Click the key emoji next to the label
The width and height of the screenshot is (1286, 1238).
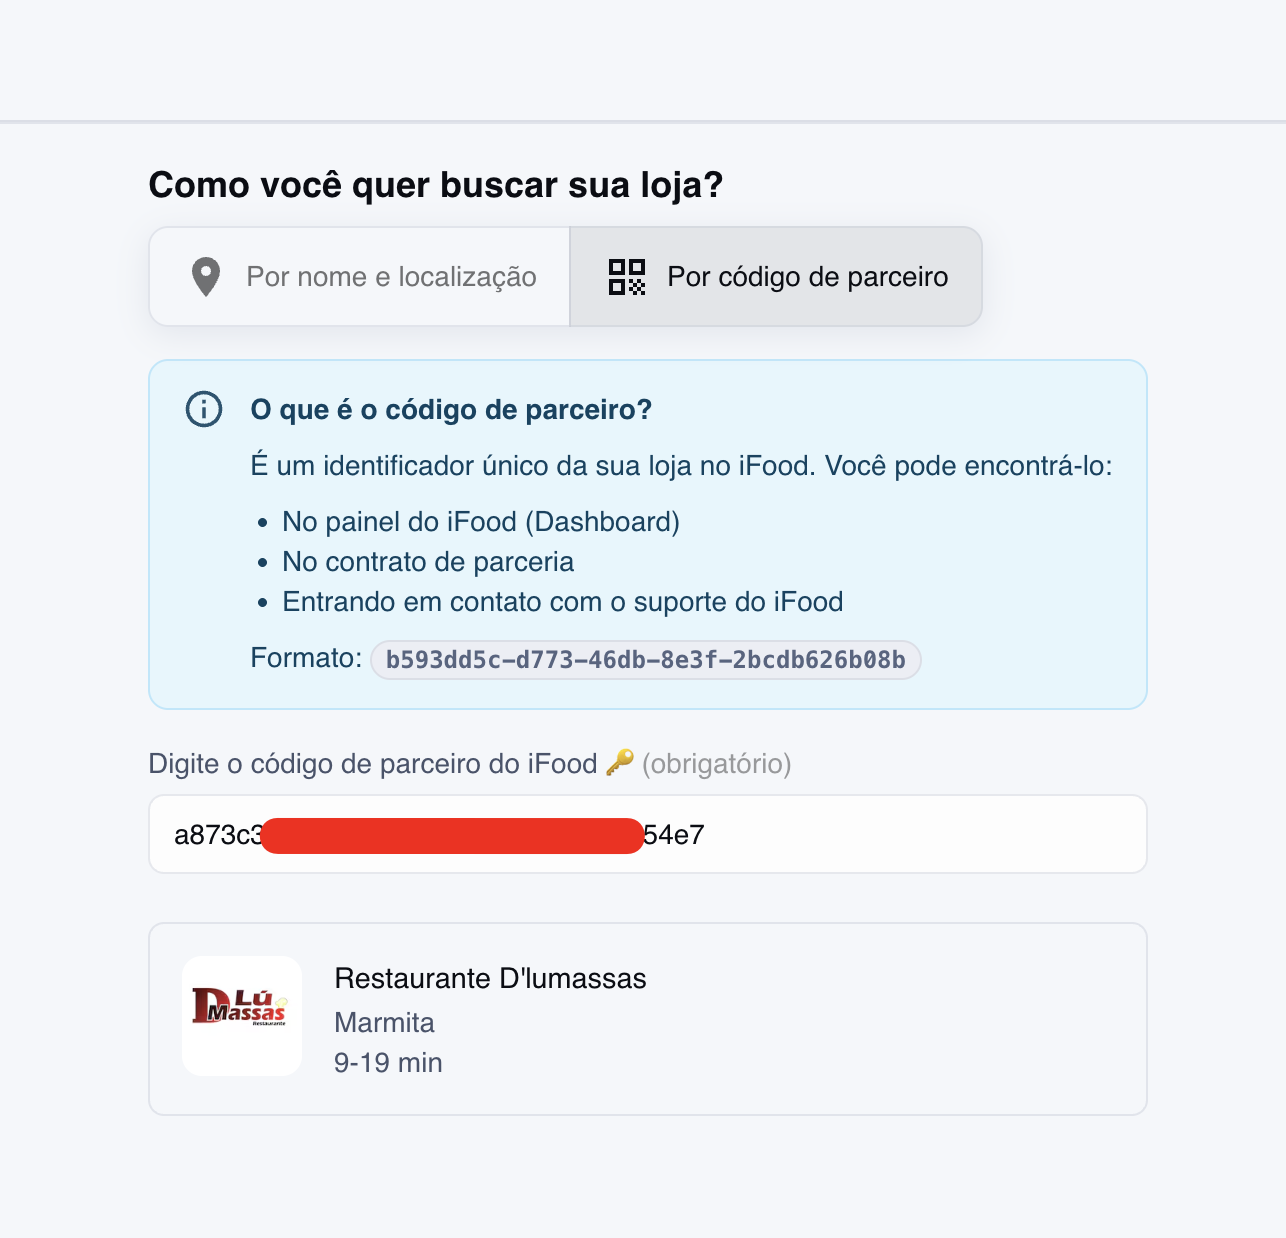(x=620, y=762)
